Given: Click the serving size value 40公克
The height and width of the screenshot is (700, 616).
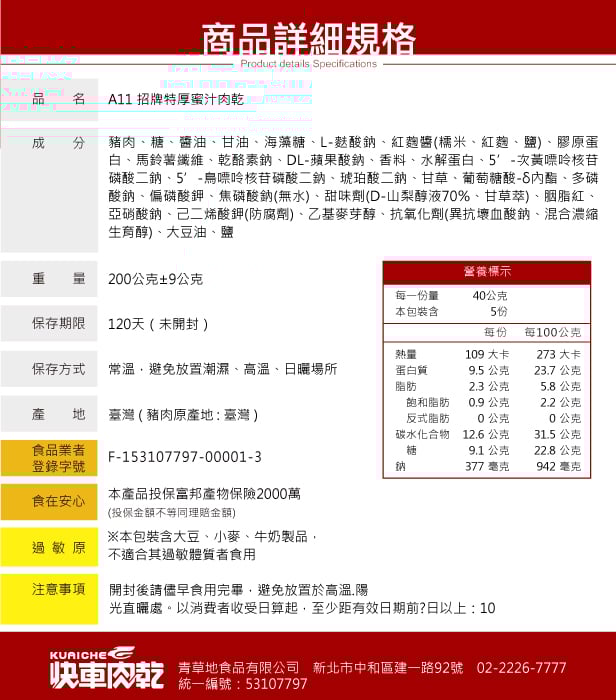Looking at the screenshot, I should click(490, 296).
